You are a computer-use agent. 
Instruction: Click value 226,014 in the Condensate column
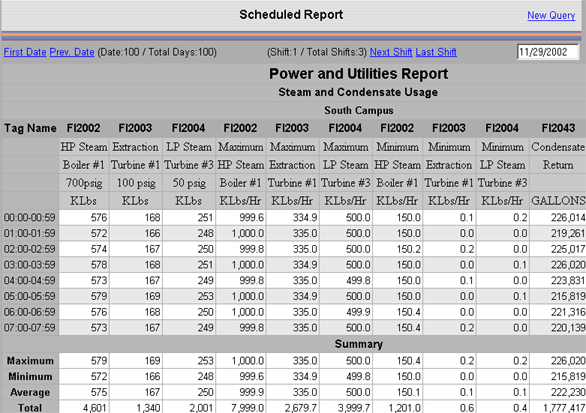568,217
